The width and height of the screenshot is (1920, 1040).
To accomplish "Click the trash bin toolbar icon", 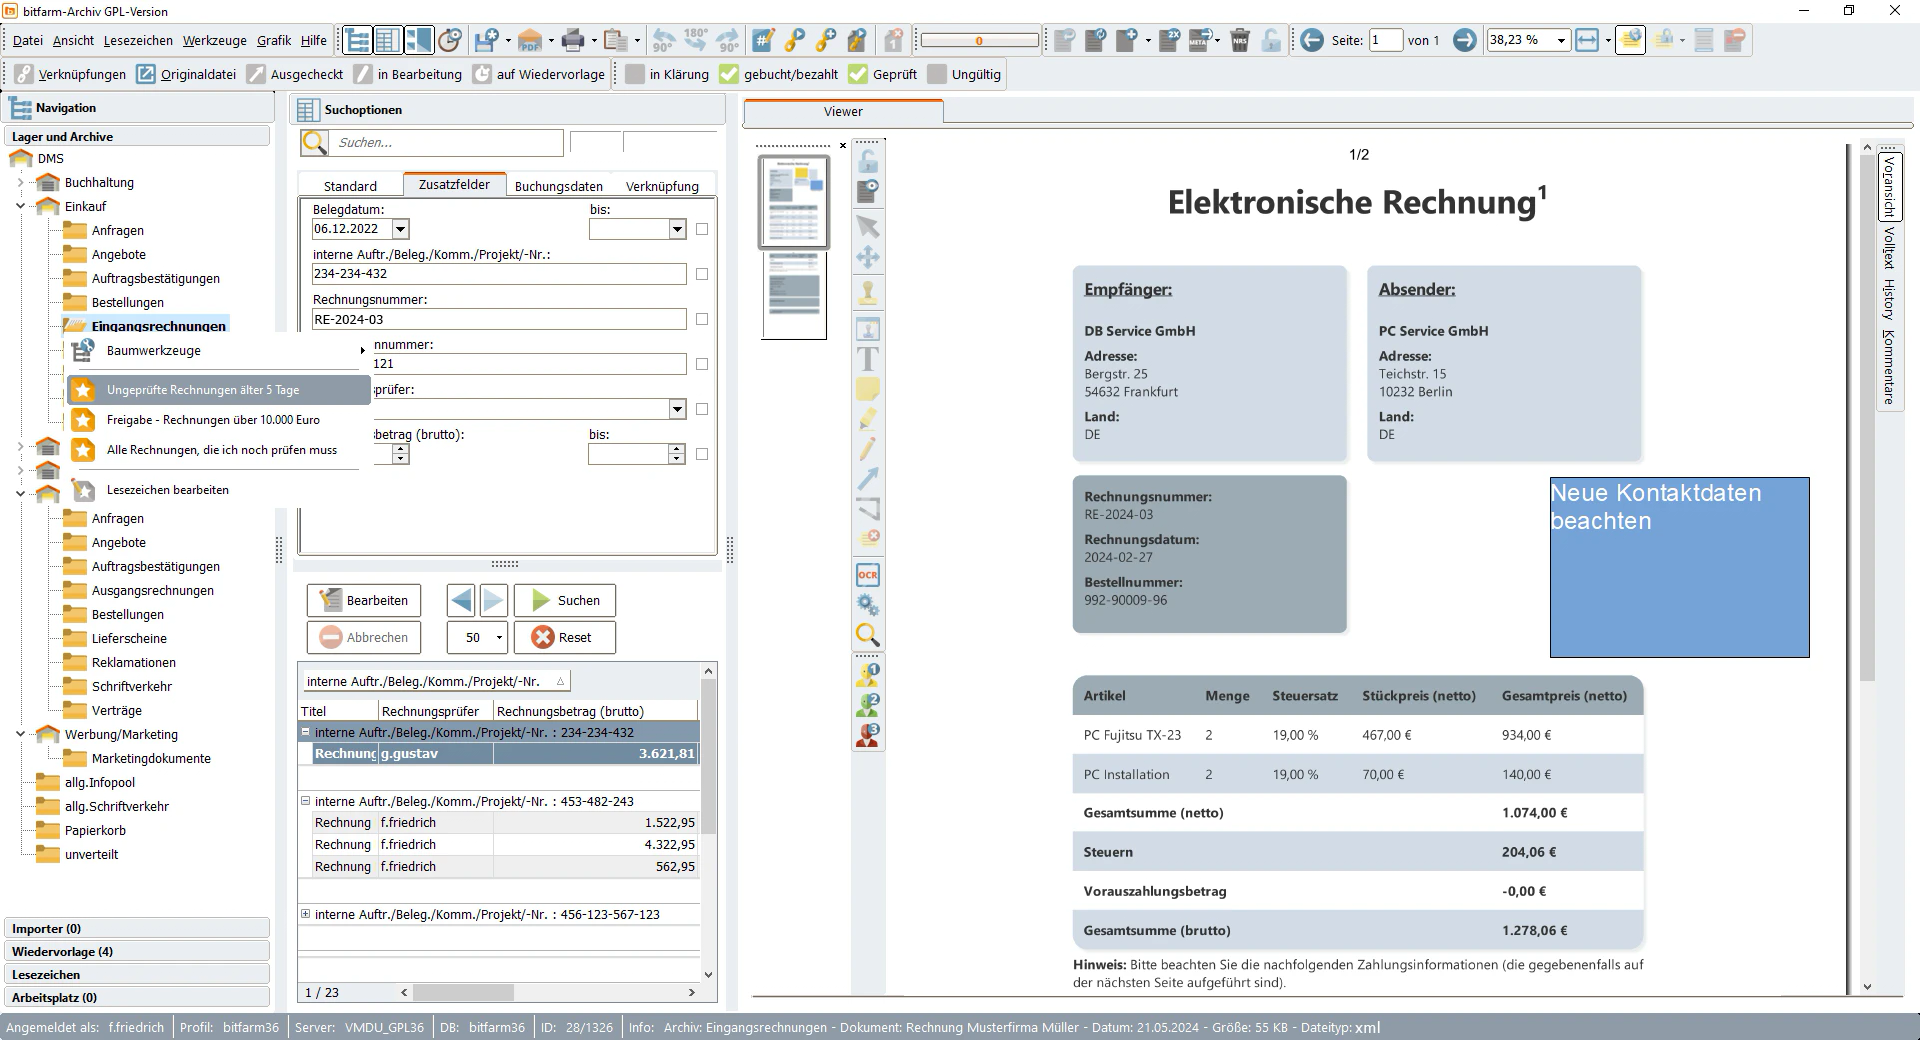I will [1240, 41].
